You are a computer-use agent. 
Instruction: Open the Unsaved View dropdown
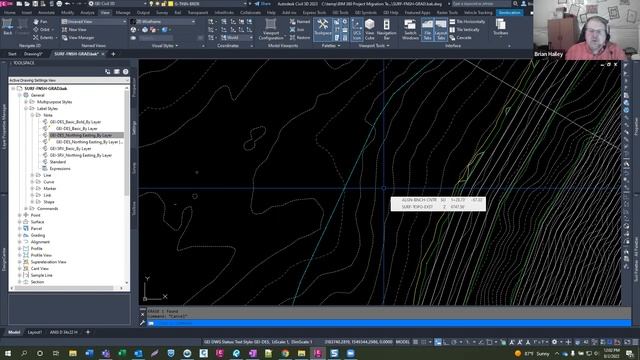pyautogui.click(x=93, y=21)
